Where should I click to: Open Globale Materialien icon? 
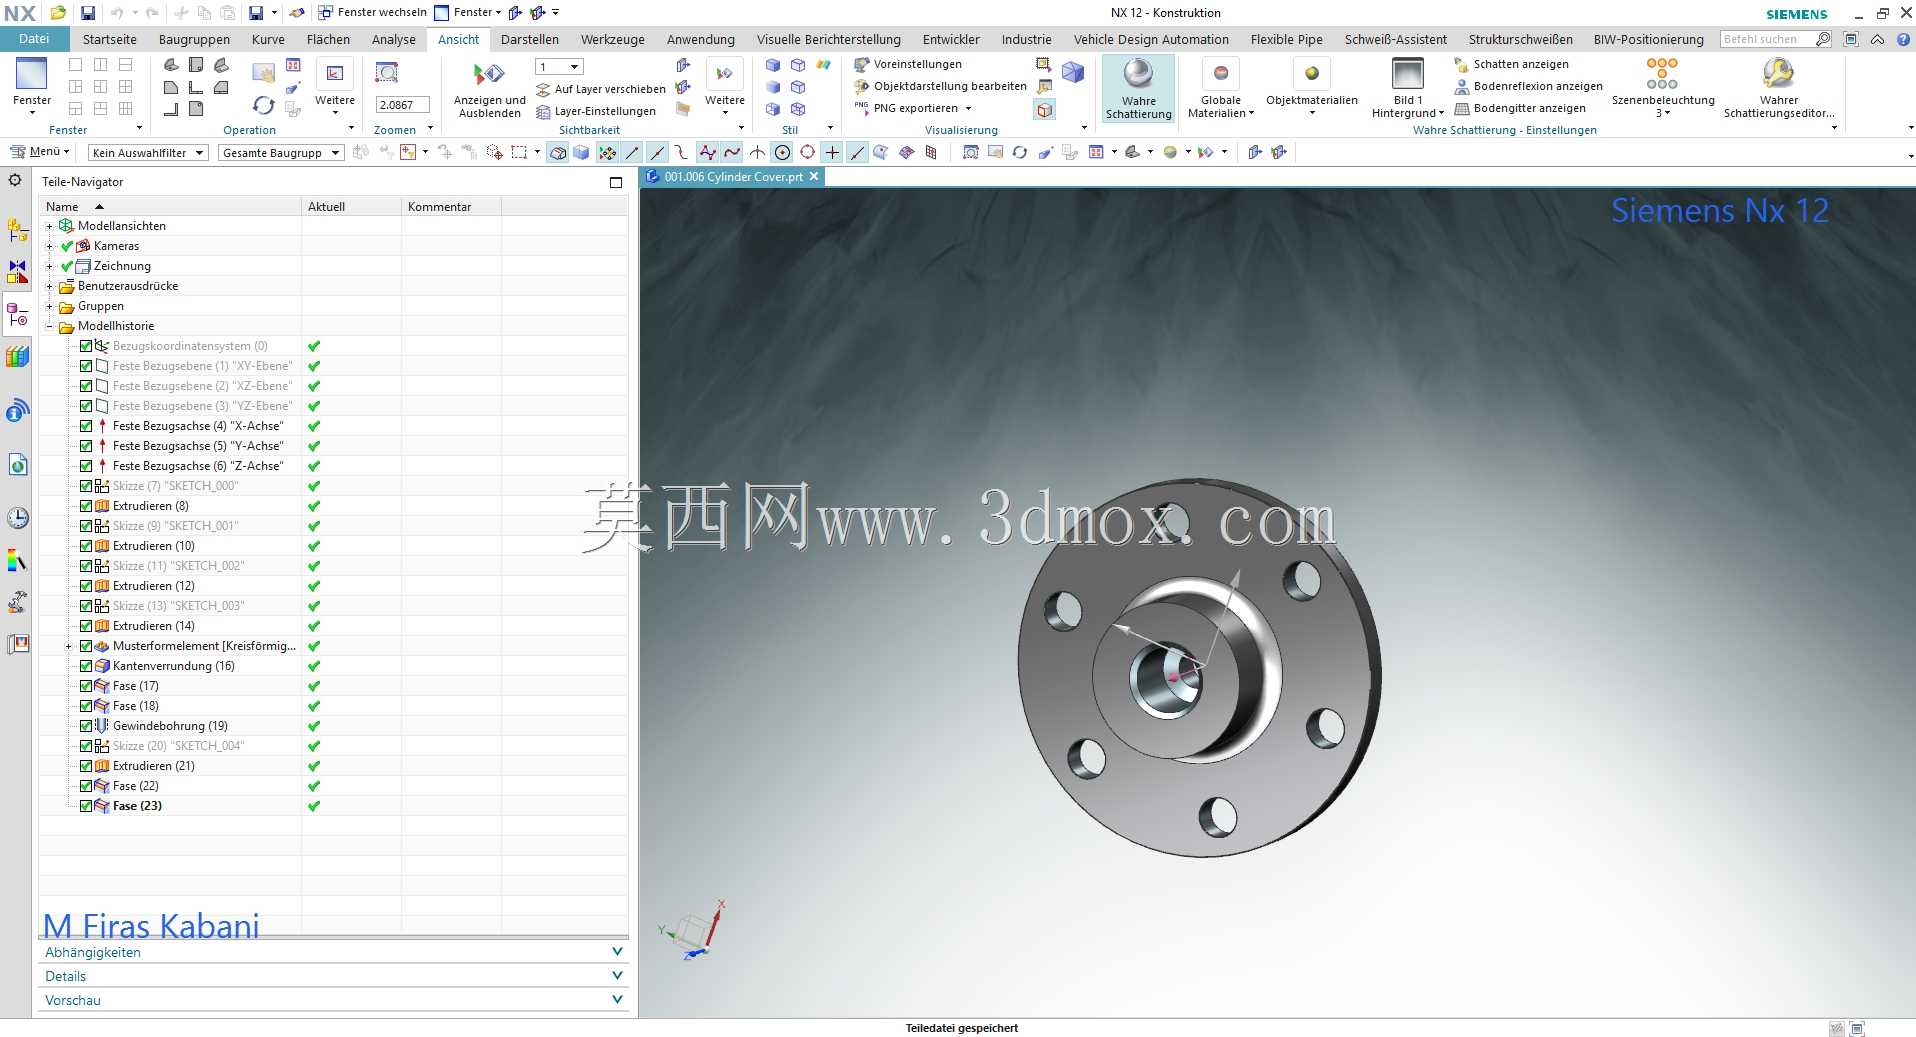[1220, 73]
